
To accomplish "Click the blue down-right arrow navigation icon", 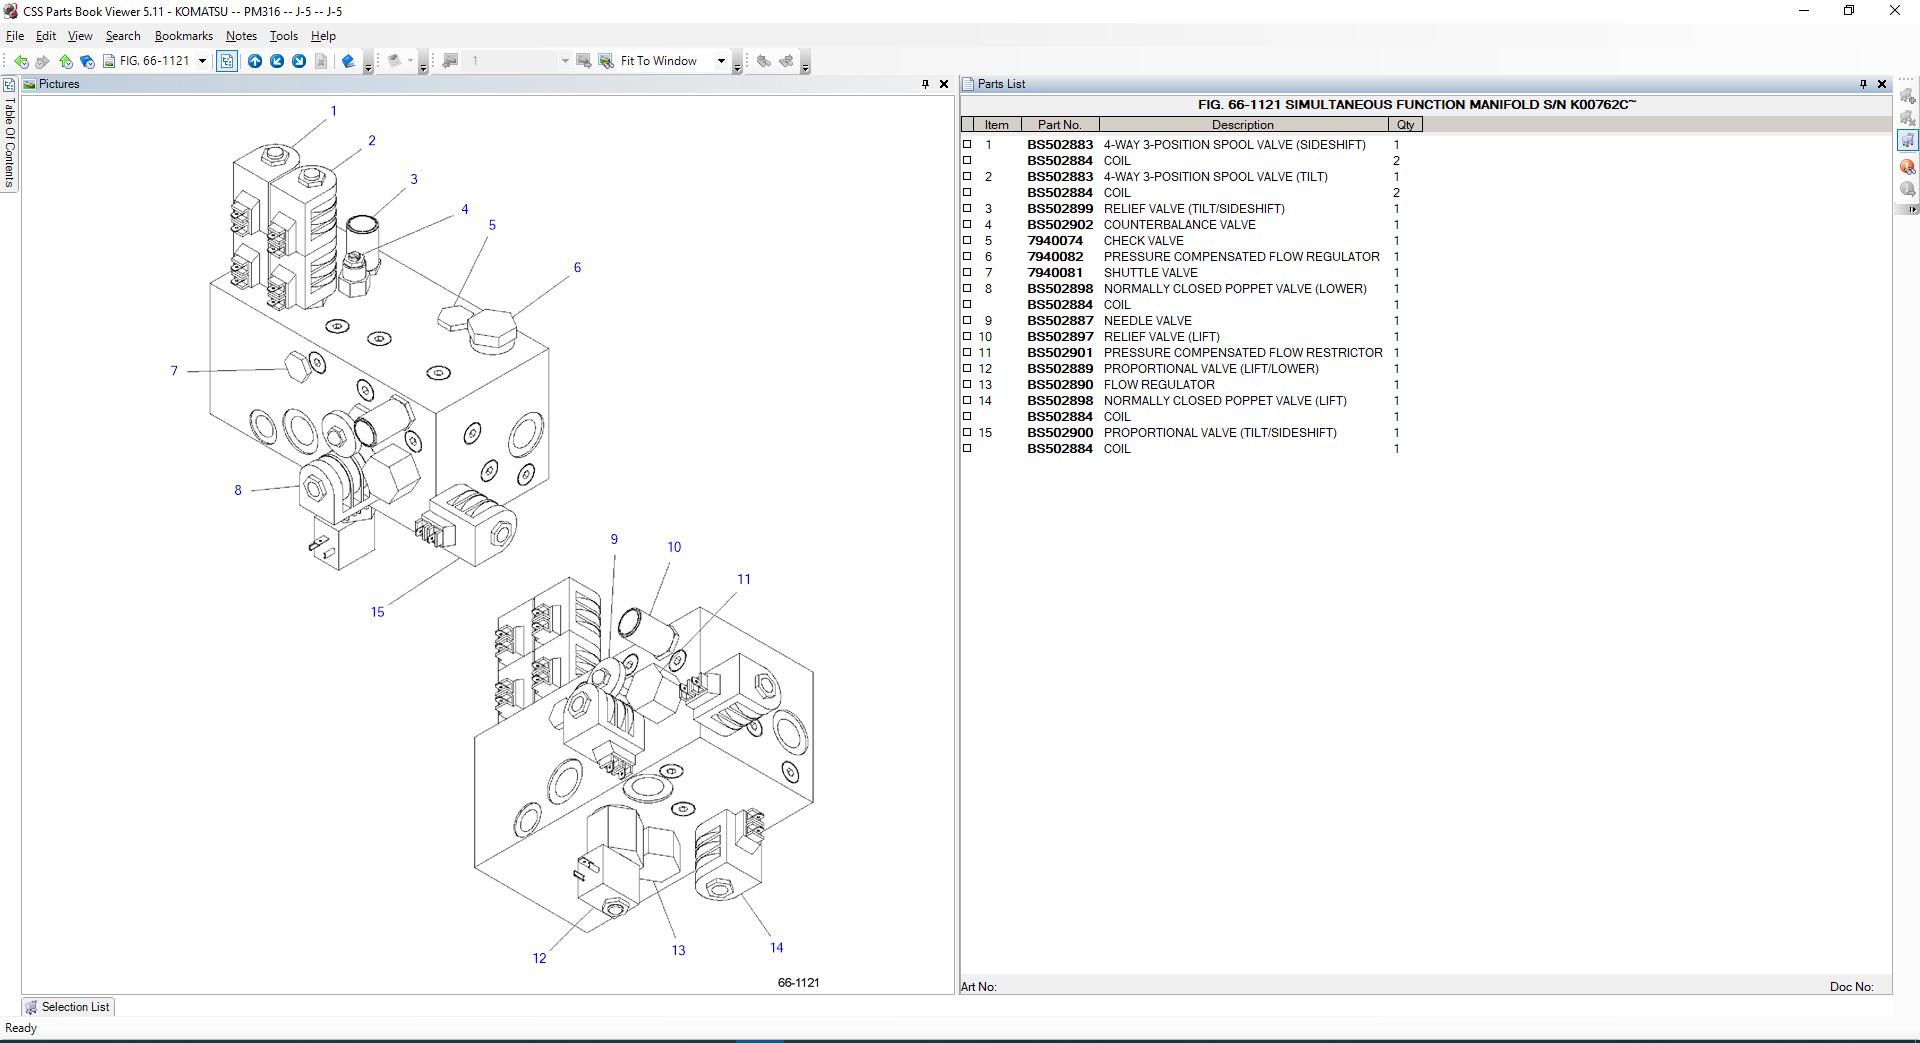I will [x=299, y=61].
